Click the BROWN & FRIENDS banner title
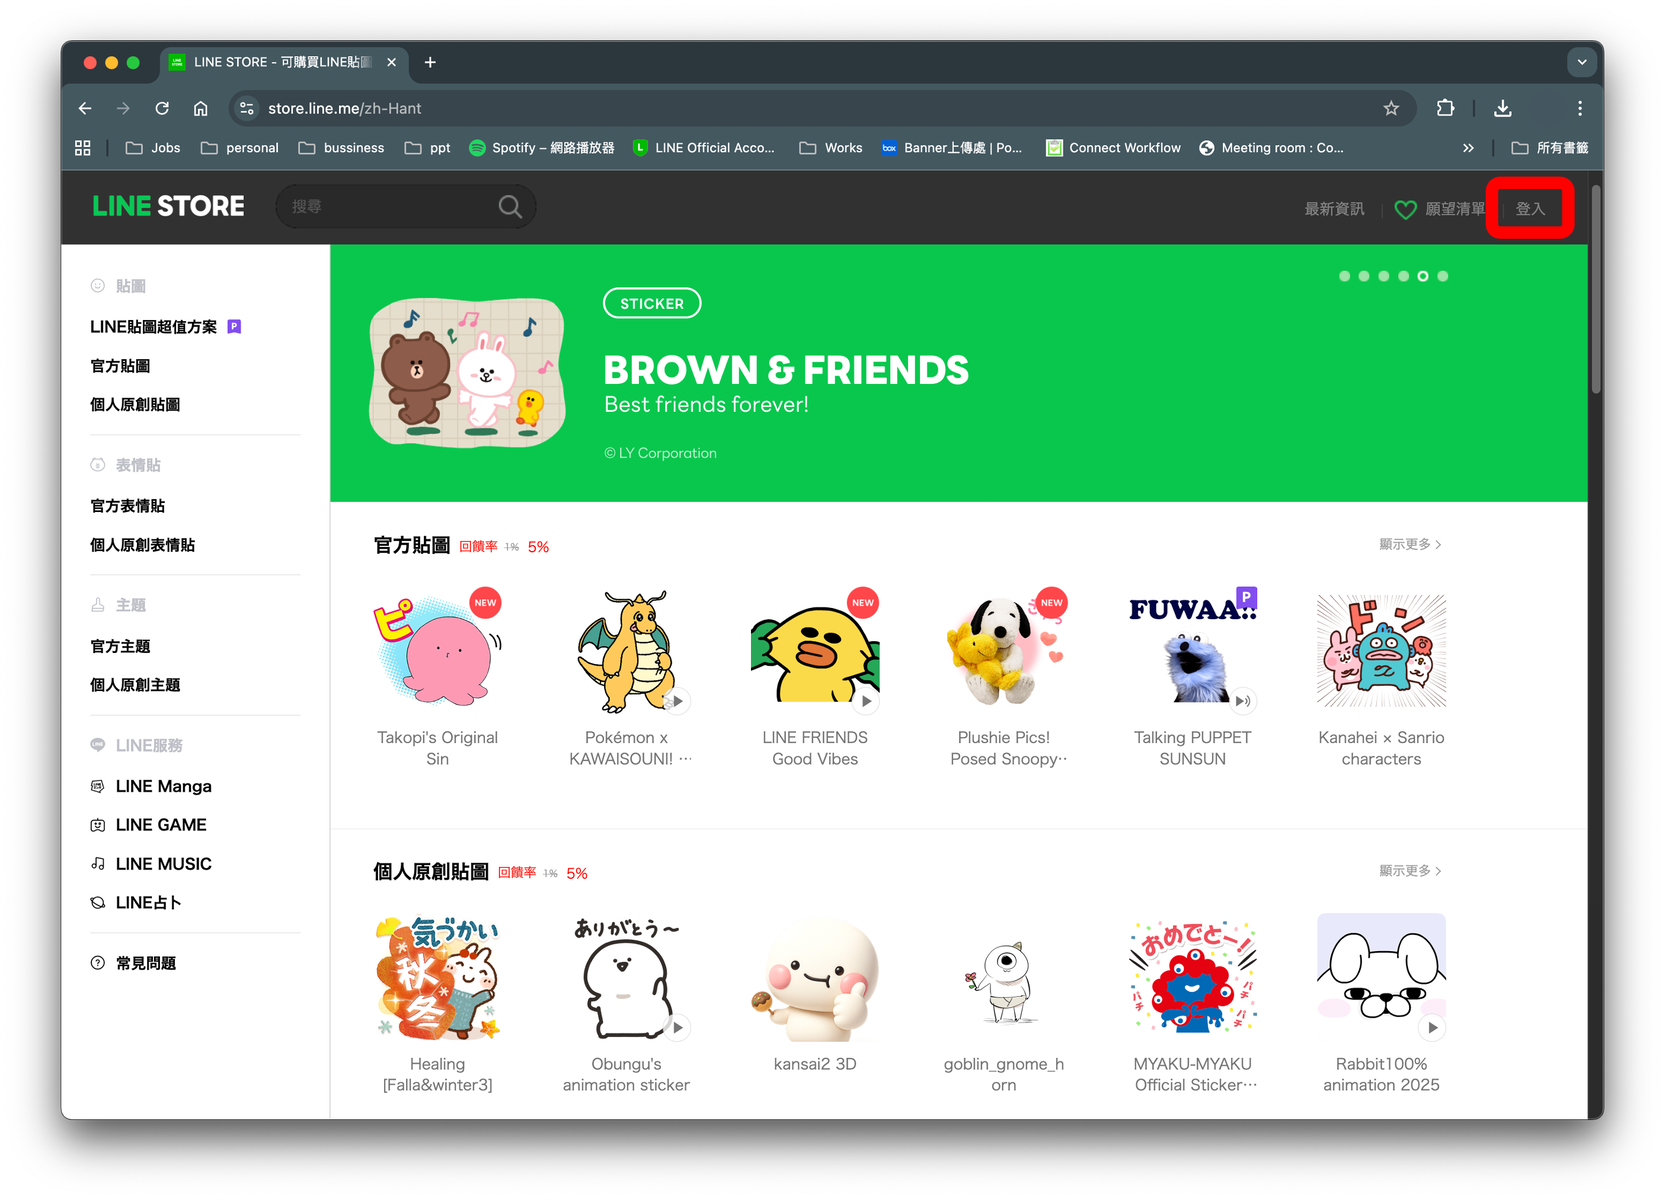 click(x=786, y=370)
